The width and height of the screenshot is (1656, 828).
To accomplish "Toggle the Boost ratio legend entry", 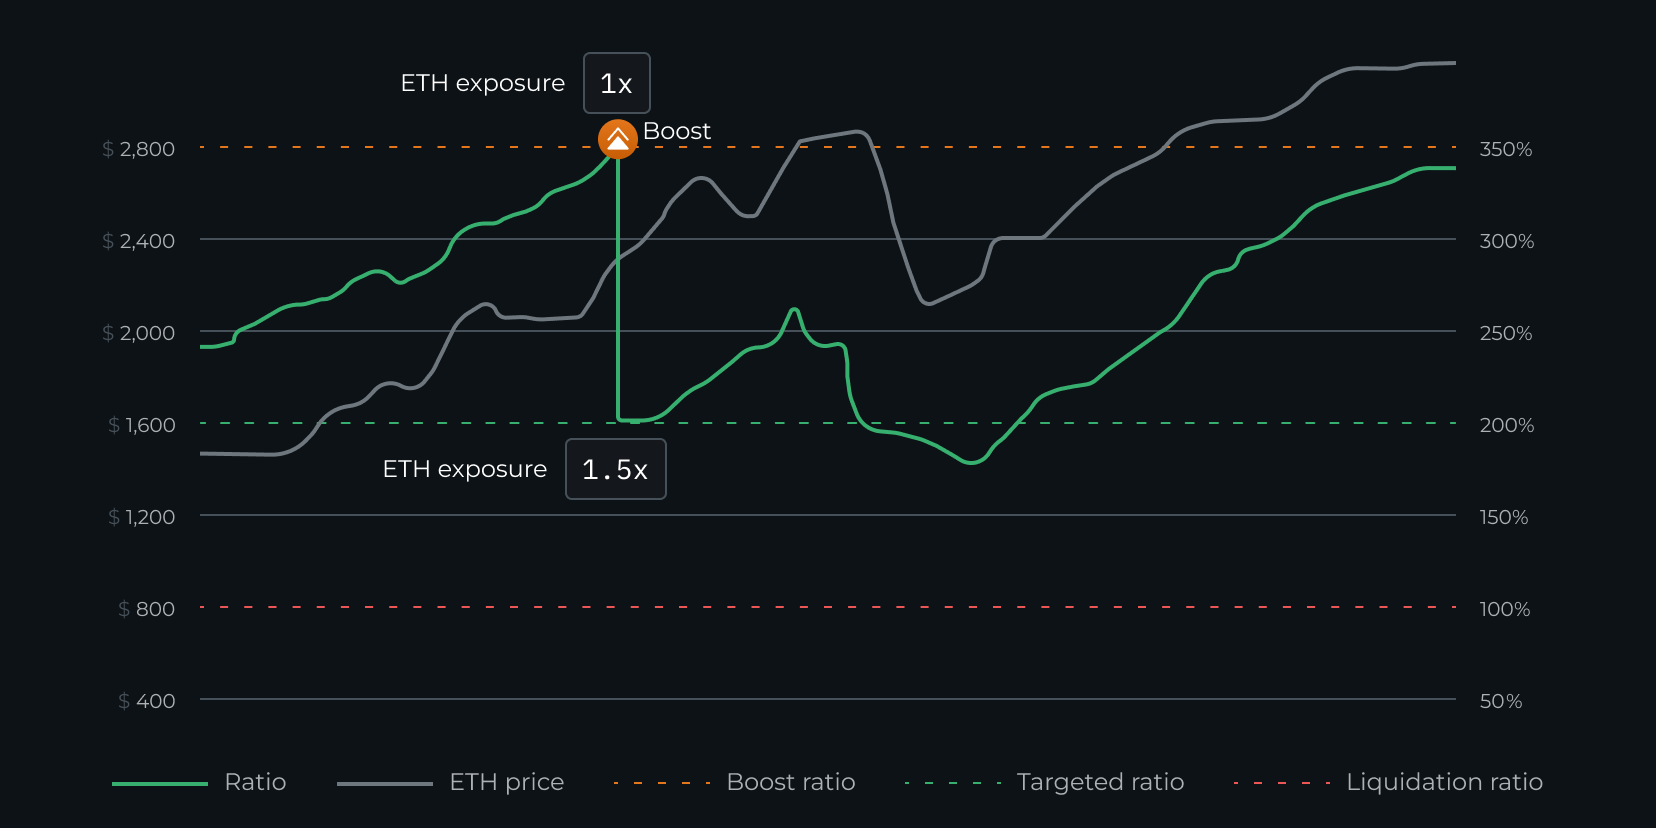I will [790, 782].
